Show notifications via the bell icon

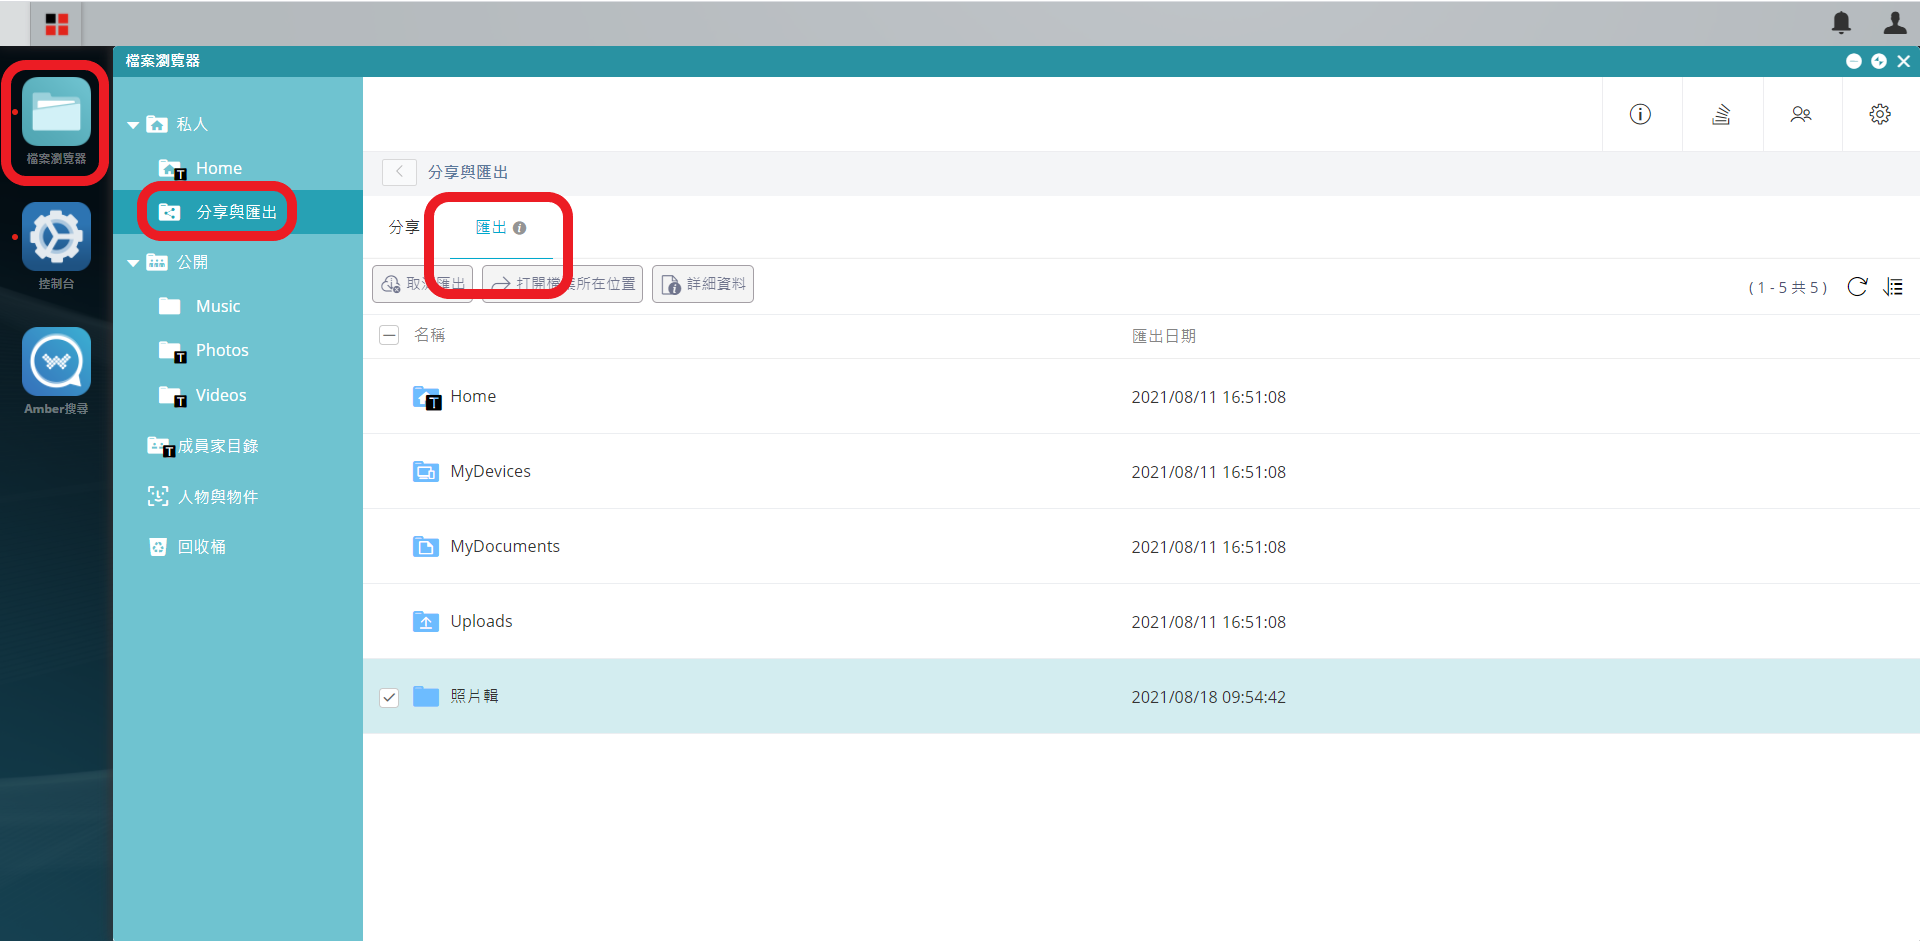tap(1841, 22)
